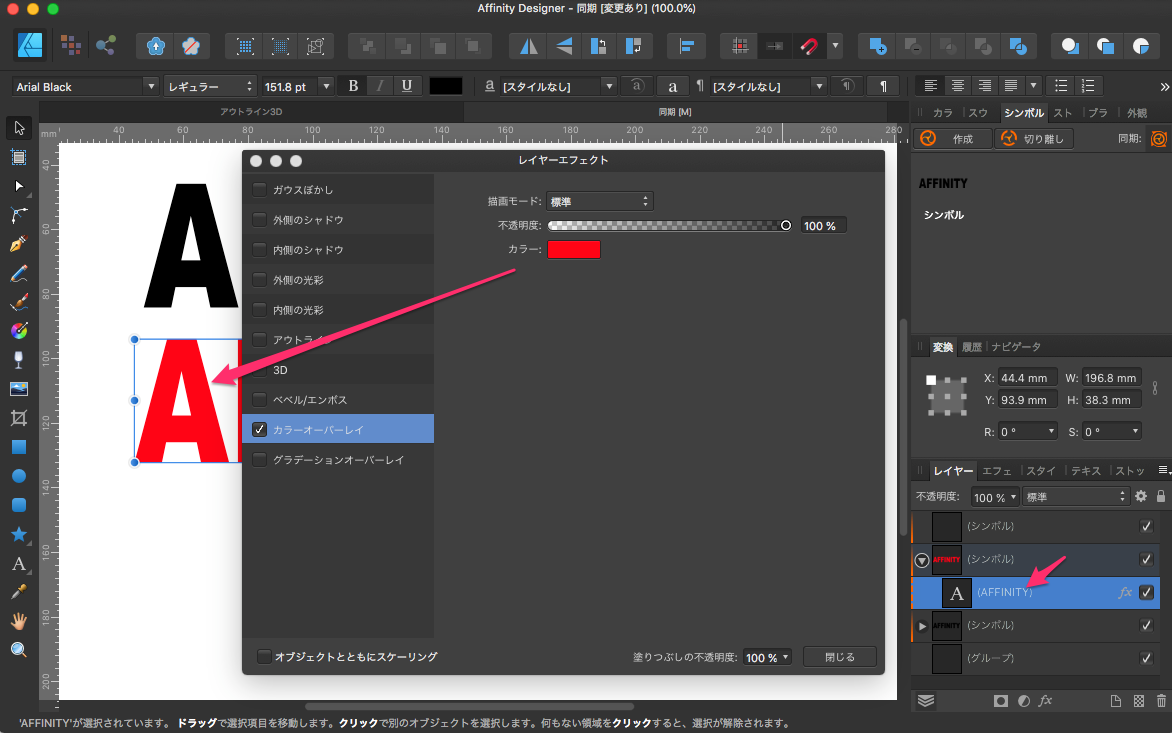Click the Flip Horizontal toolbar icon
Screen dimensions: 1172x733
click(x=528, y=46)
